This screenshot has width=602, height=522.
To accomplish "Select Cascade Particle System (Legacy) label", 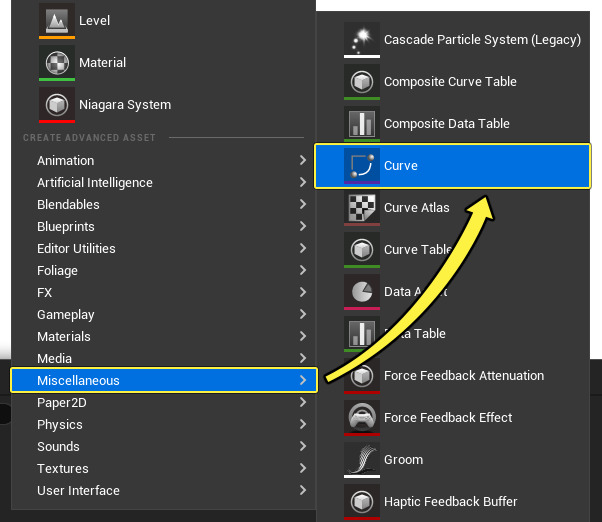I will (x=483, y=40).
